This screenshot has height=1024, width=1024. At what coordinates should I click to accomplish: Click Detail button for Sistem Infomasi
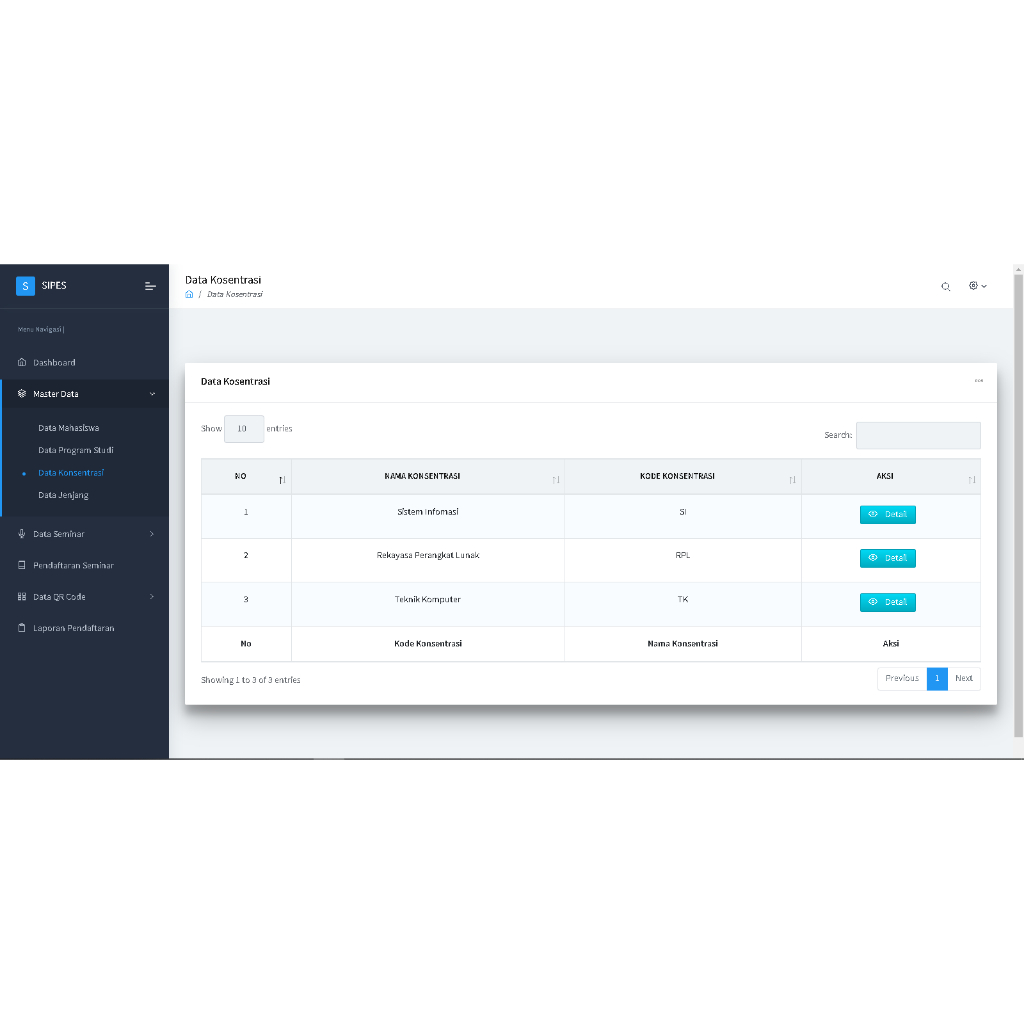888,515
